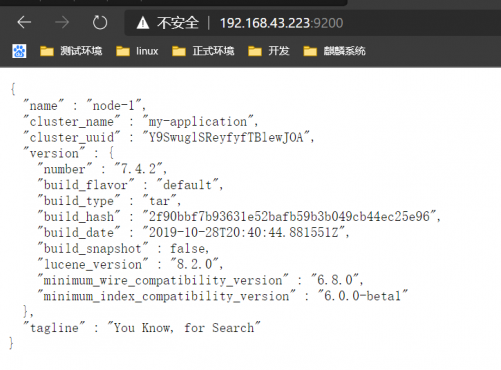Click the "6.8.0" wire compatibility value
Viewport: 501px width, 370px height.
[x=336, y=280]
